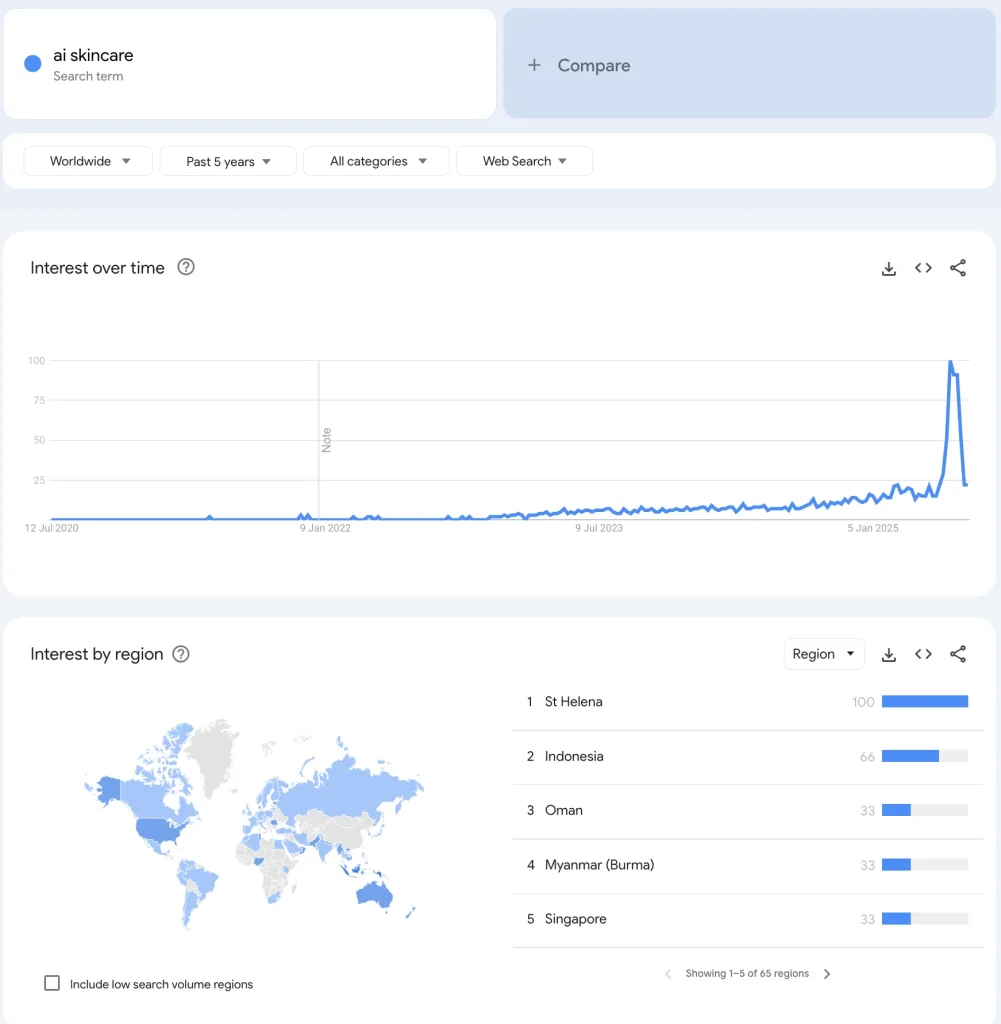Click the blue ai skincare color dot
1001x1024 pixels.
[x=33, y=64]
